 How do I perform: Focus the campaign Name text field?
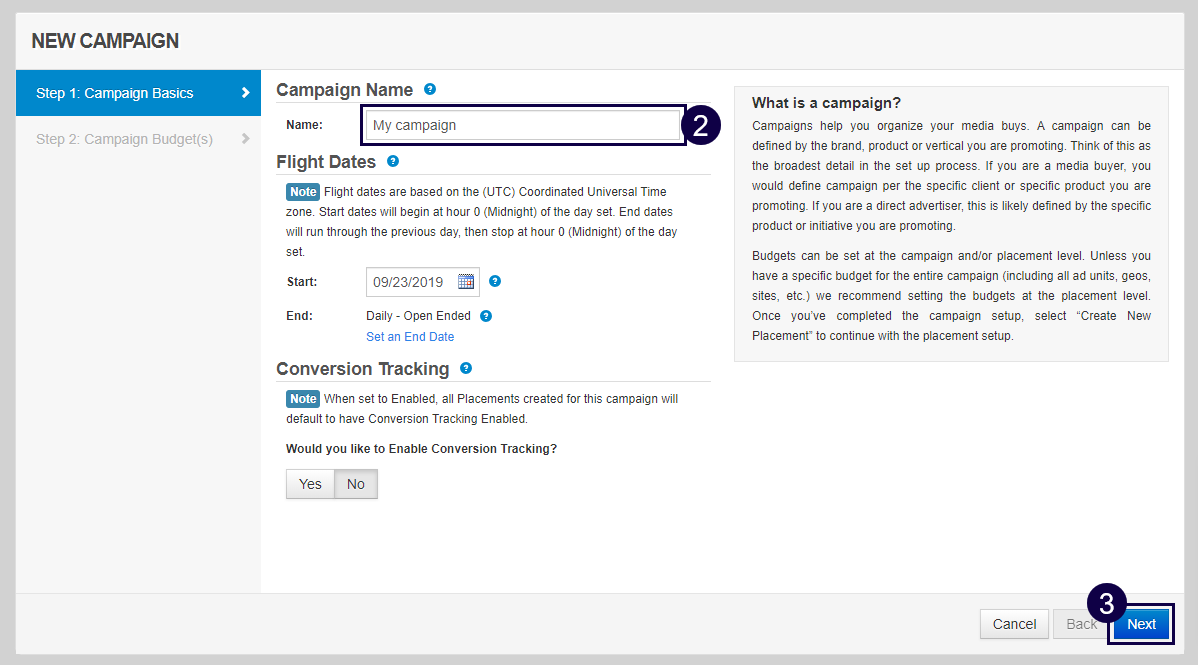522,125
